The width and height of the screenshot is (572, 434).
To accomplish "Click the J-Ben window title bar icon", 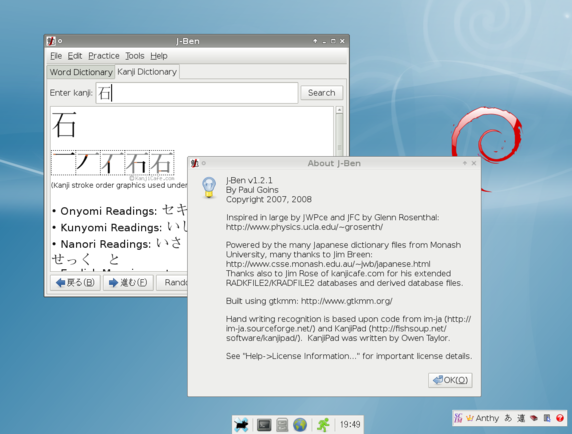I will pyautogui.click(x=51, y=41).
